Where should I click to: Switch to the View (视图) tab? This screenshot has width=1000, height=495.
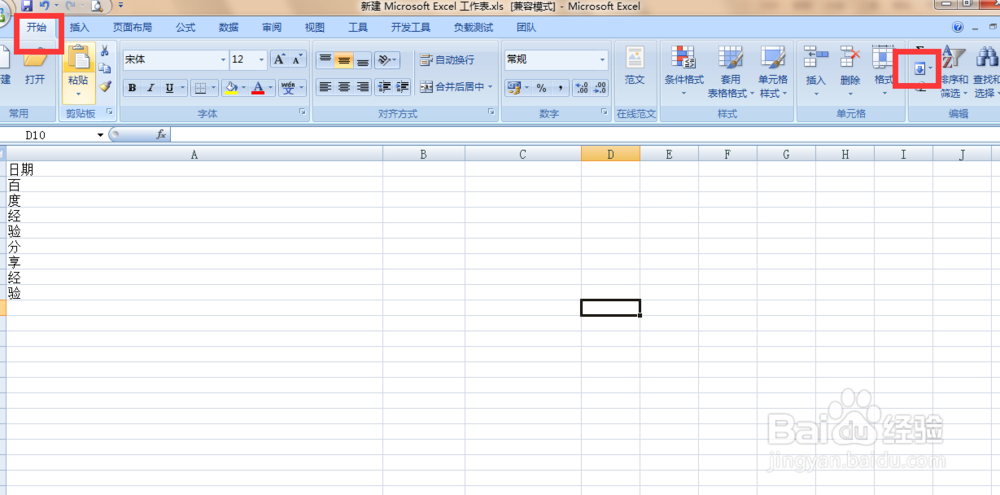click(314, 27)
